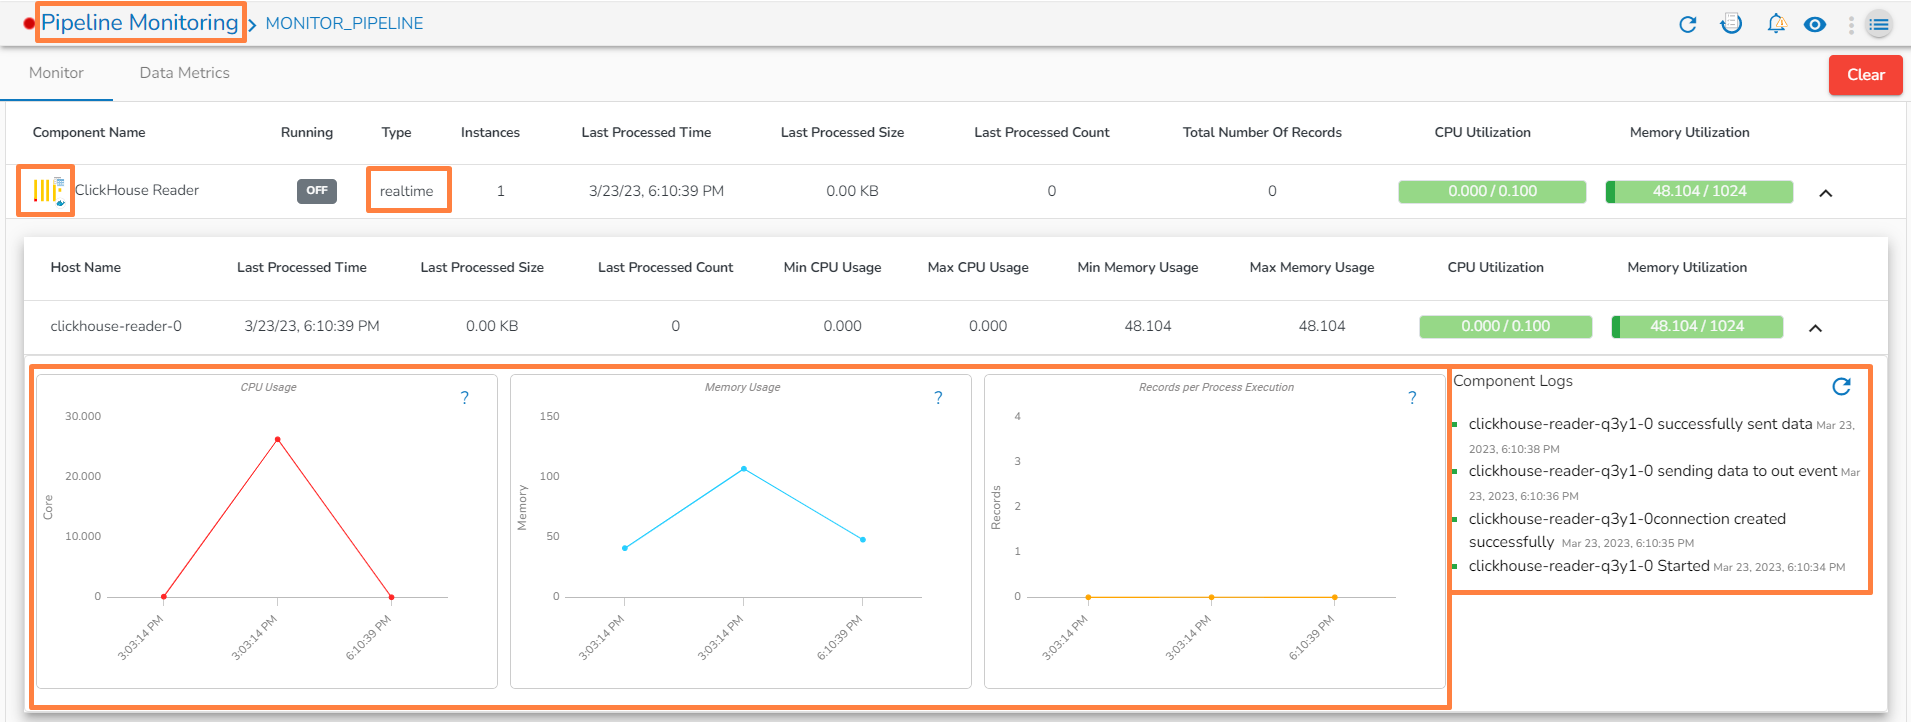Open help for Records per Process Execution chart
Screen dimensions: 1911x722
pyautogui.click(x=1412, y=398)
